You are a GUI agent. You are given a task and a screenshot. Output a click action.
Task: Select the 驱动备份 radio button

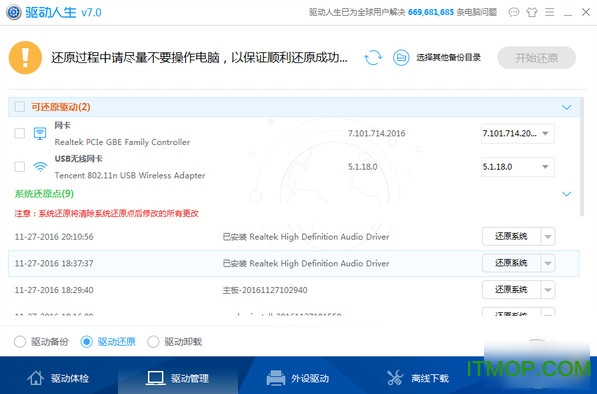20,341
